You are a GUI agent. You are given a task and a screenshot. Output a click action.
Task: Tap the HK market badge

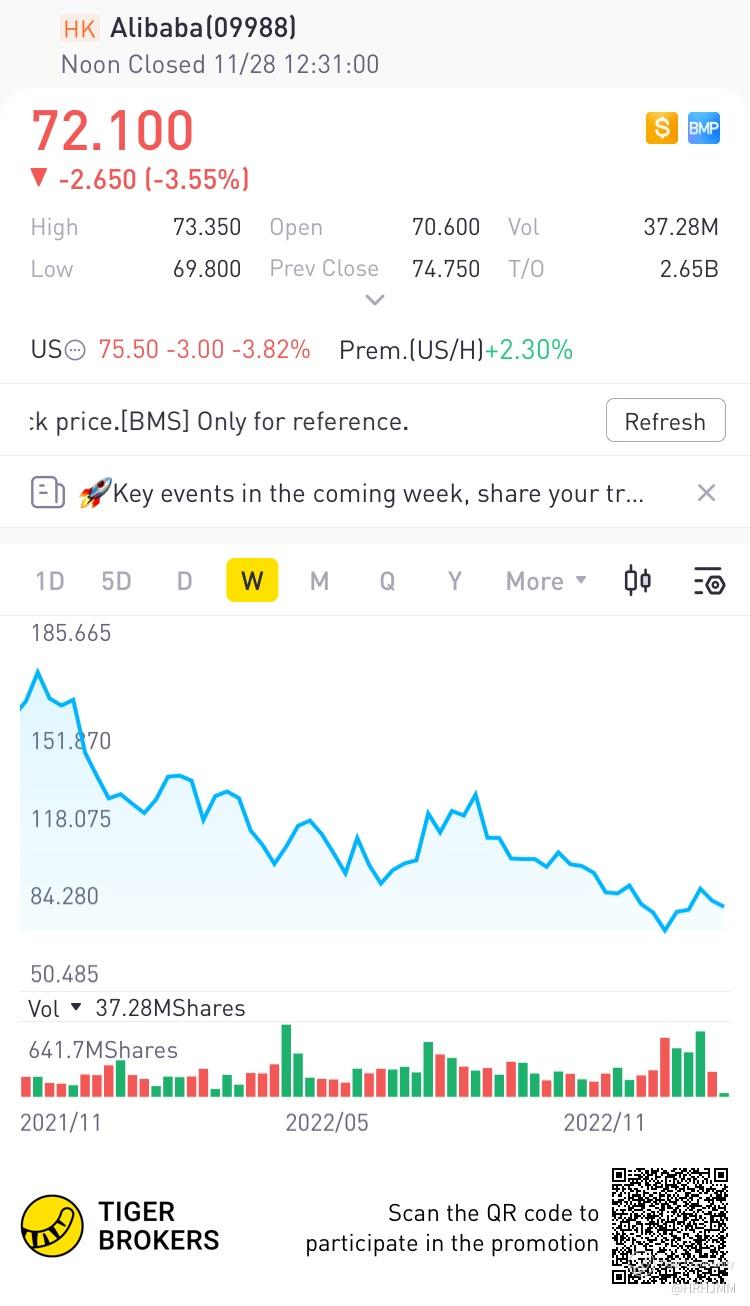click(x=79, y=28)
